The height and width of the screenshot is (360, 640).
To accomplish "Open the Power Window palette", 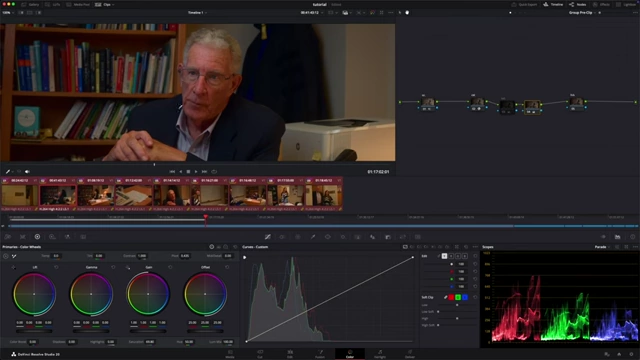I will point(328,237).
